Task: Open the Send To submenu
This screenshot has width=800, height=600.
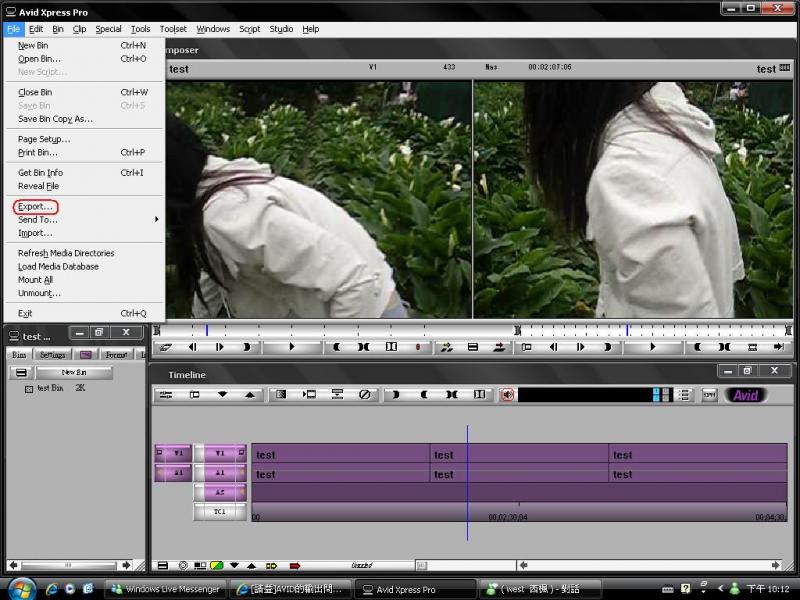Action: point(38,219)
